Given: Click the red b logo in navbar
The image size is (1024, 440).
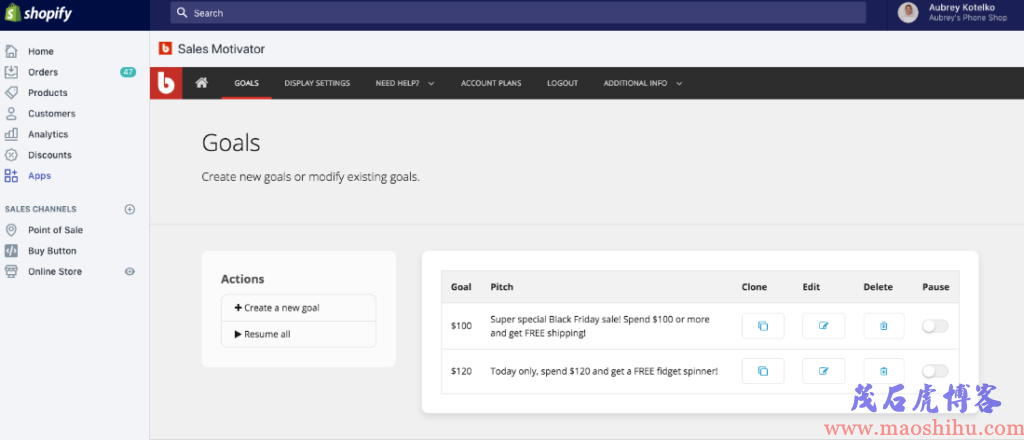Looking at the screenshot, I should pyautogui.click(x=166, y=84).
